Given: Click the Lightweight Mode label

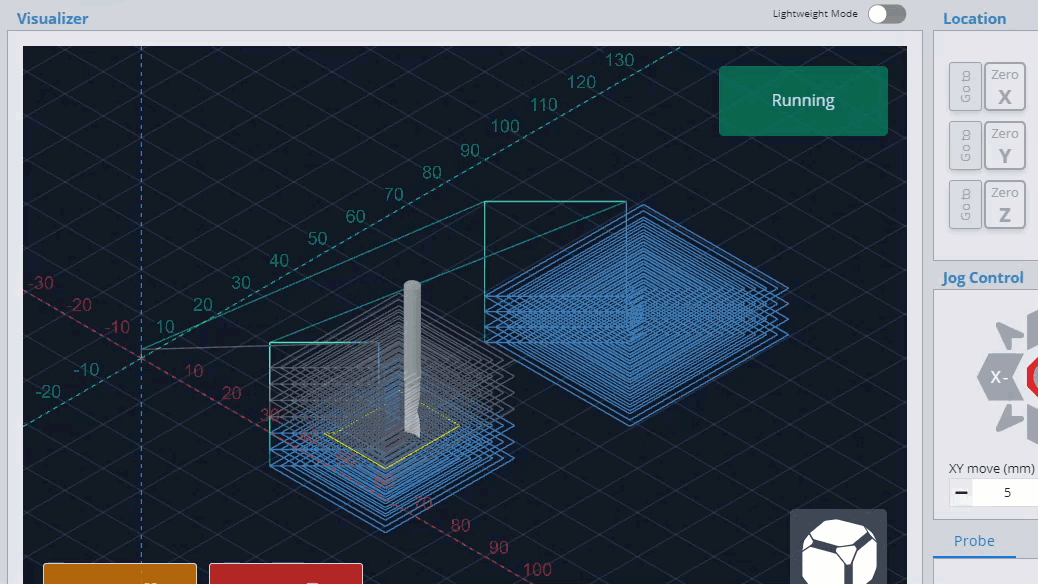Looking at the screenshot, I should [815, 13].
